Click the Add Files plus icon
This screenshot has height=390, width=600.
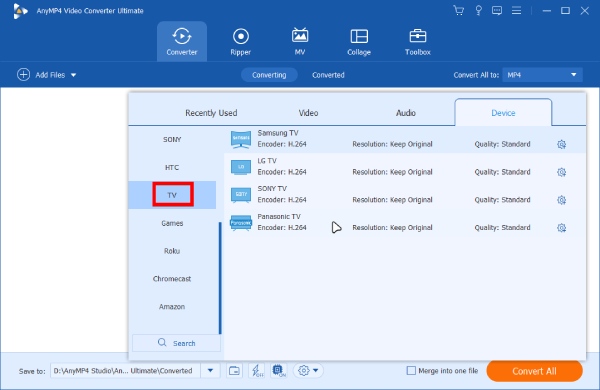(x=23, y=75)
